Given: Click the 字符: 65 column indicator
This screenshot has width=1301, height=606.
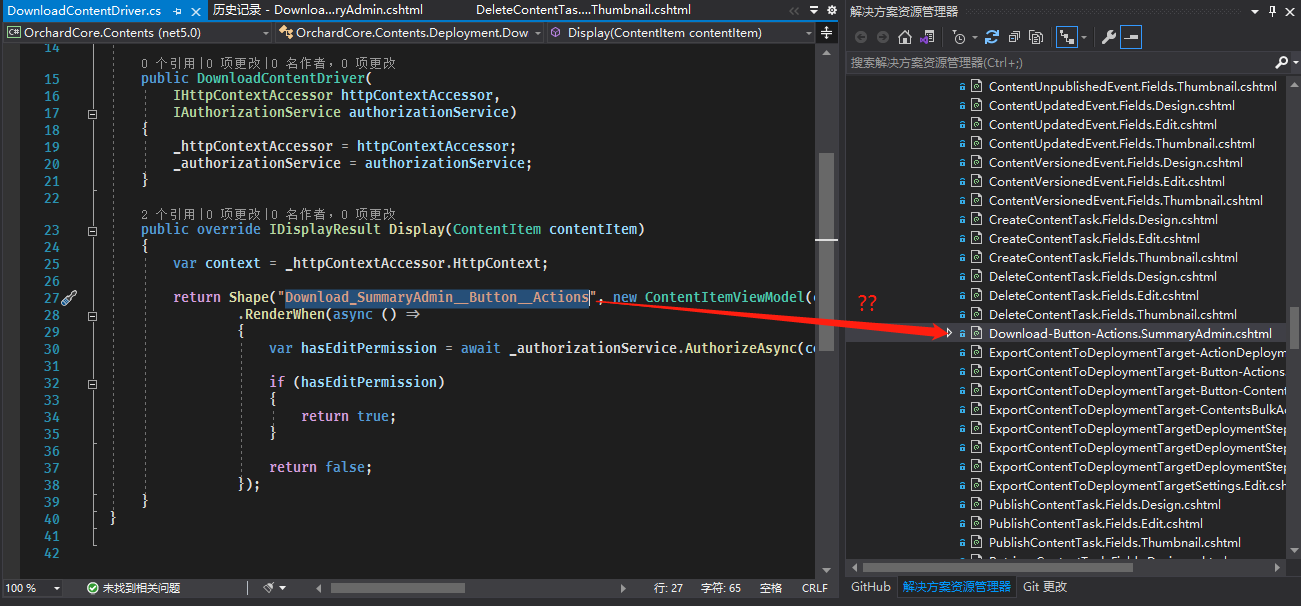Looking at the screenshot, I should click(x=721, y=588).
